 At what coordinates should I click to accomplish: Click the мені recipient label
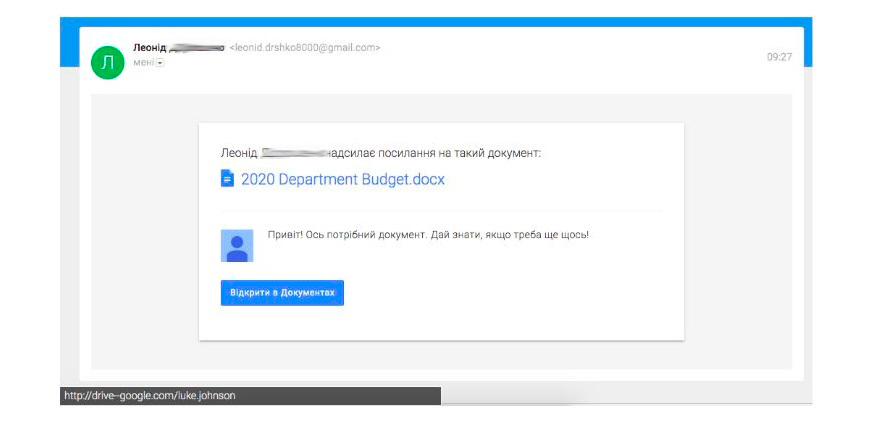[x=143, y=63]
